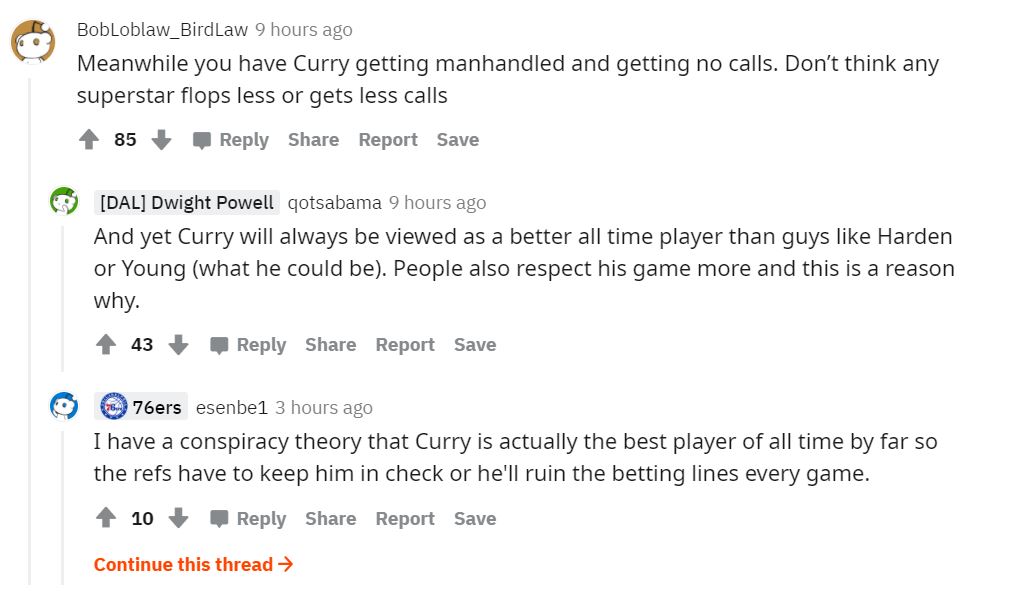Image resolution: width=1017 pixels, height=612 pixels.
Task: Downvote esenbe1's conspiracy theory comment
Action: 178,519
